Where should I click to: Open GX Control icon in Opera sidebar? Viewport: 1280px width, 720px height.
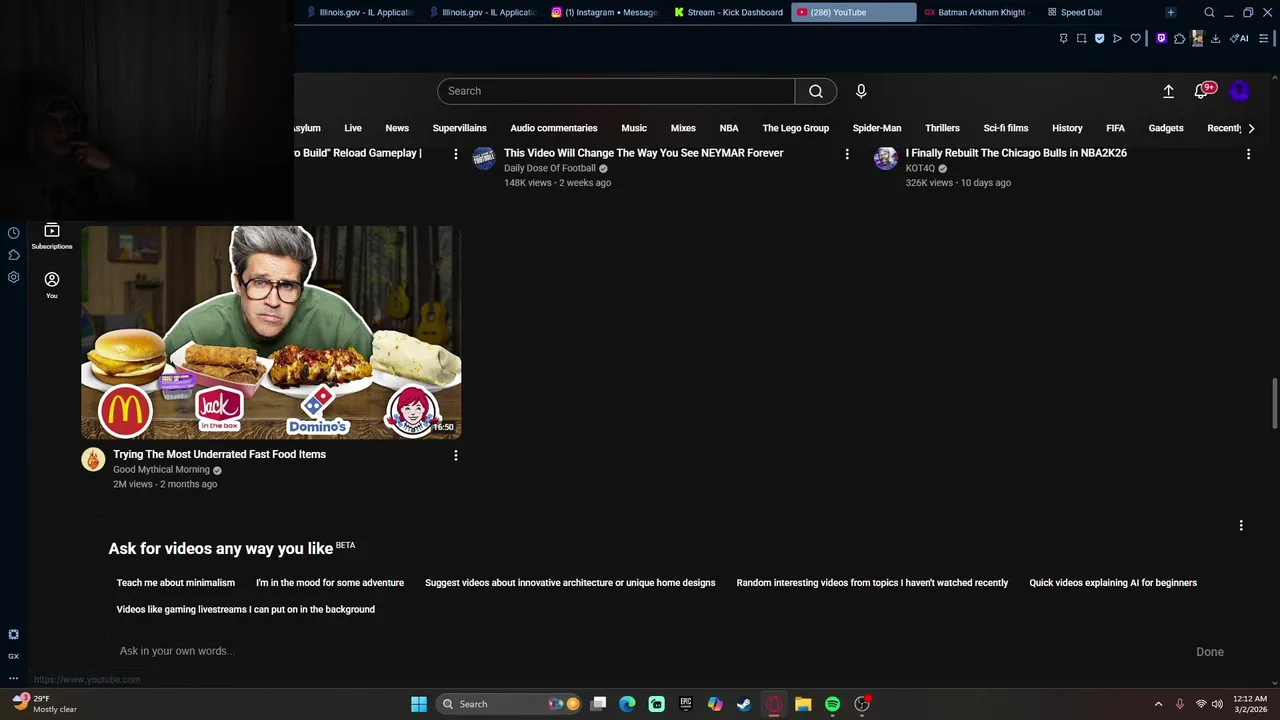[x=14, y=656]
